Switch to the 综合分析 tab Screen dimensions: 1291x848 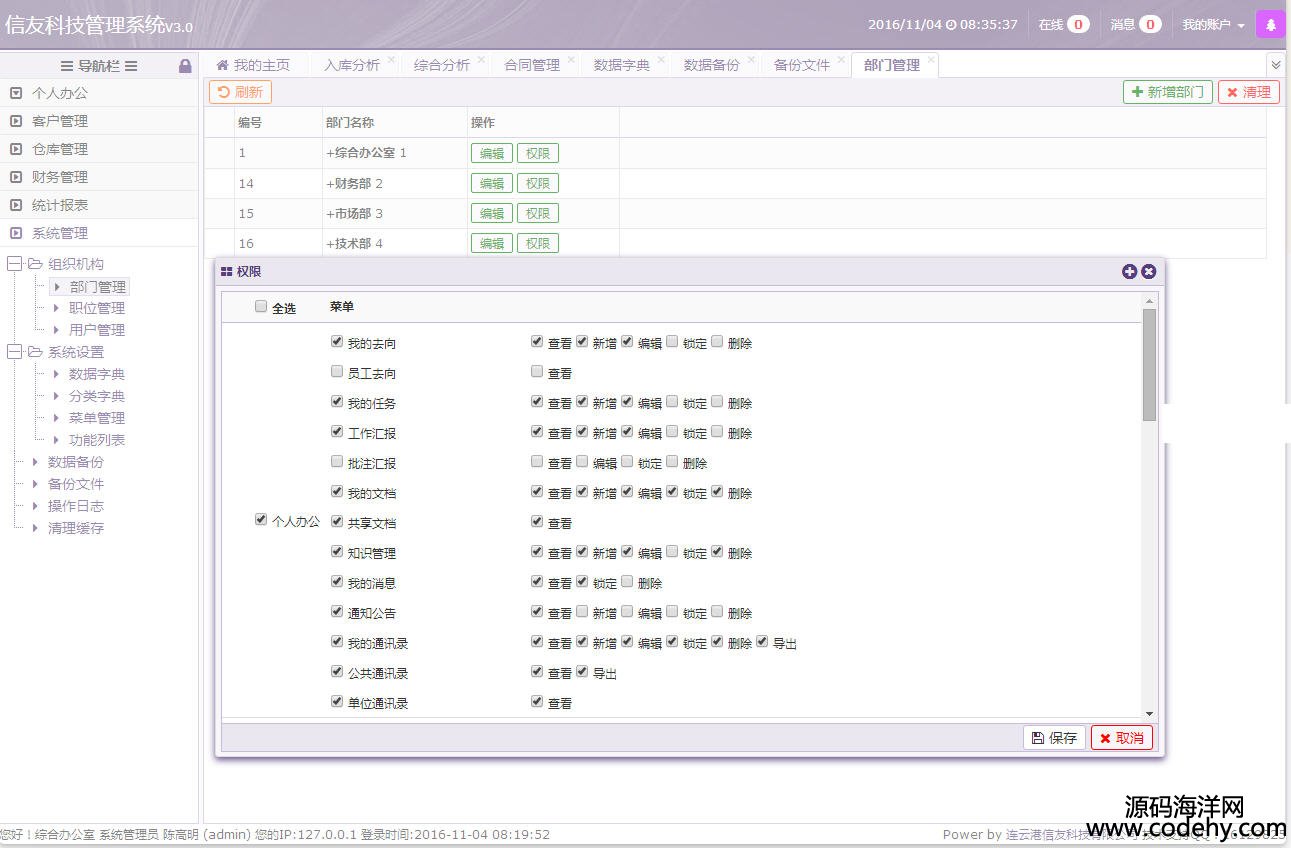441,65
